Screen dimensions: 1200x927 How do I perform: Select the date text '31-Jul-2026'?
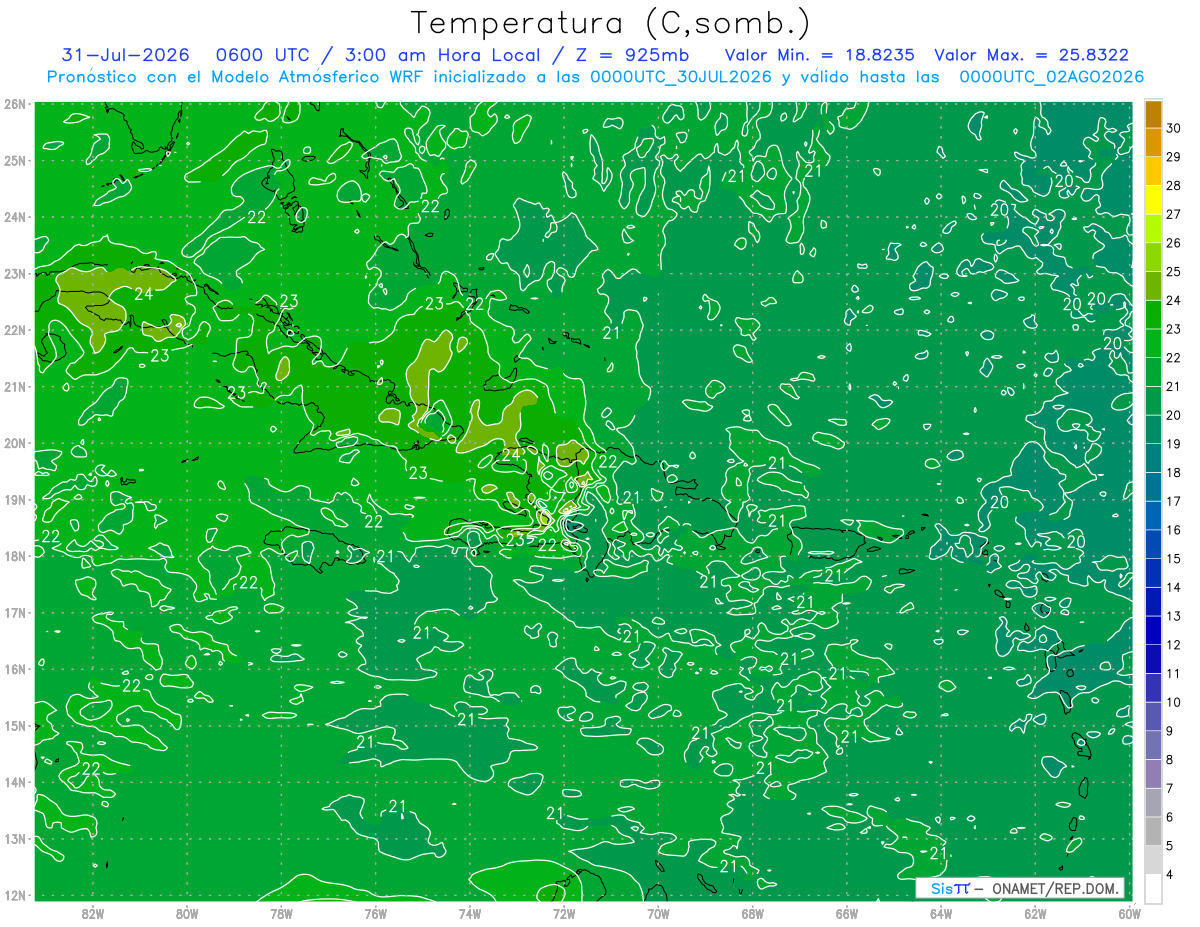tap(125, 55)
